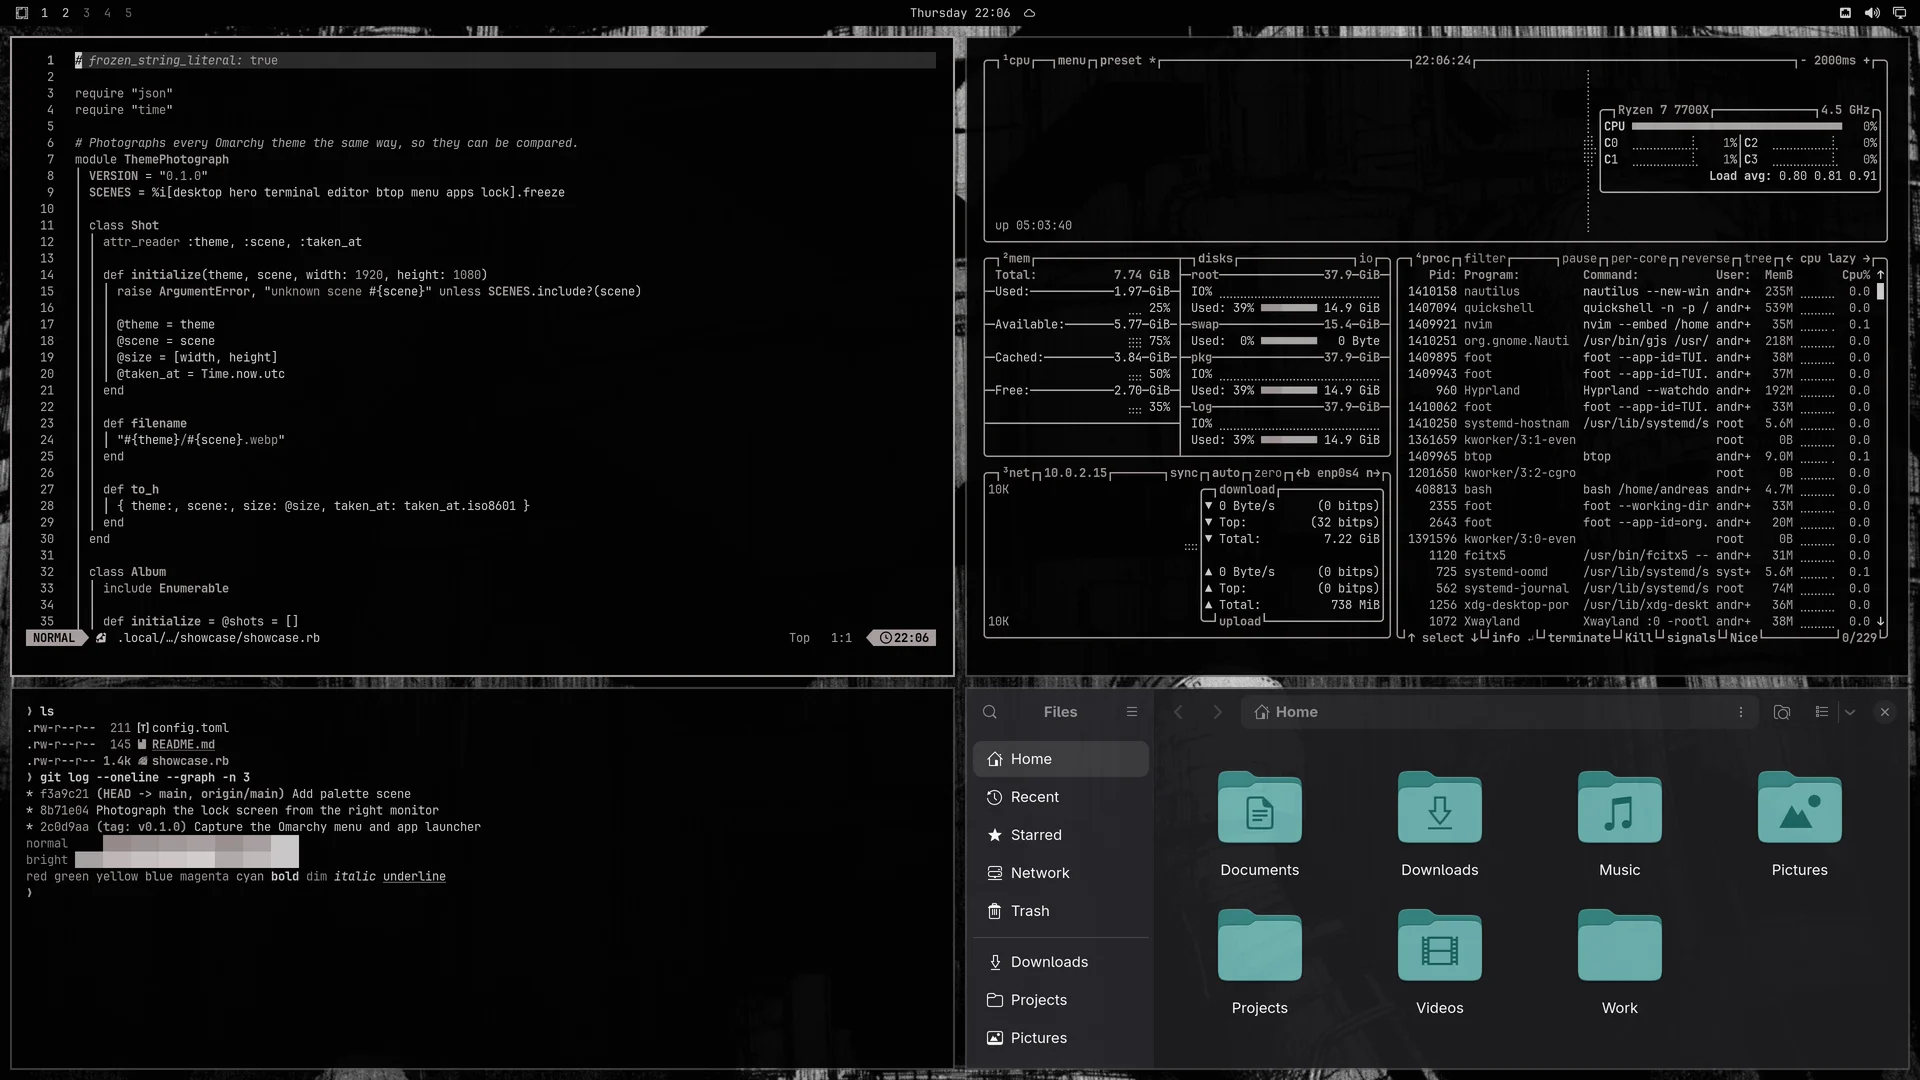Switch to workspace 5 in the top bar
Screen dimensions: 1920x1080
(x=128, y=13)
